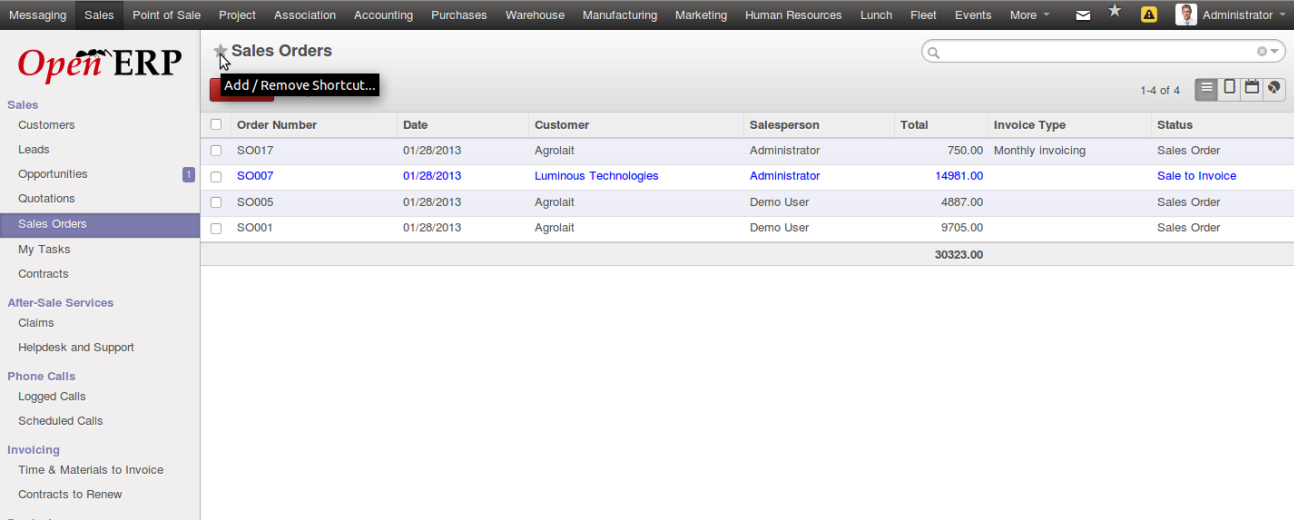Open order SO007
This screenshot has height=520, width=1294.
click(255, 176)
